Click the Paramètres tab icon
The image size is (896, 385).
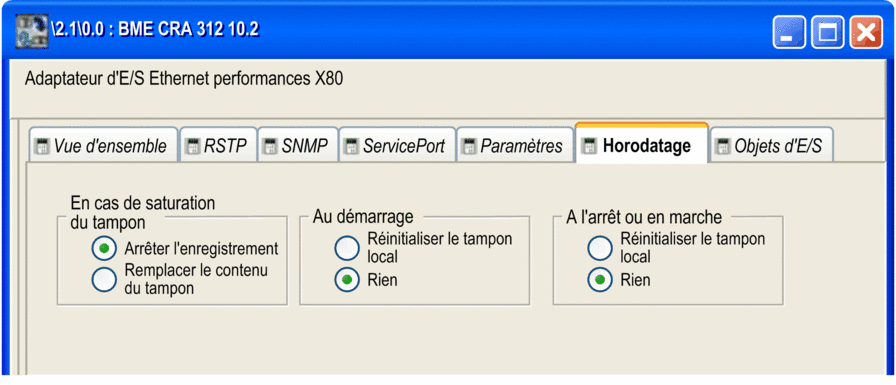point(468,146)
